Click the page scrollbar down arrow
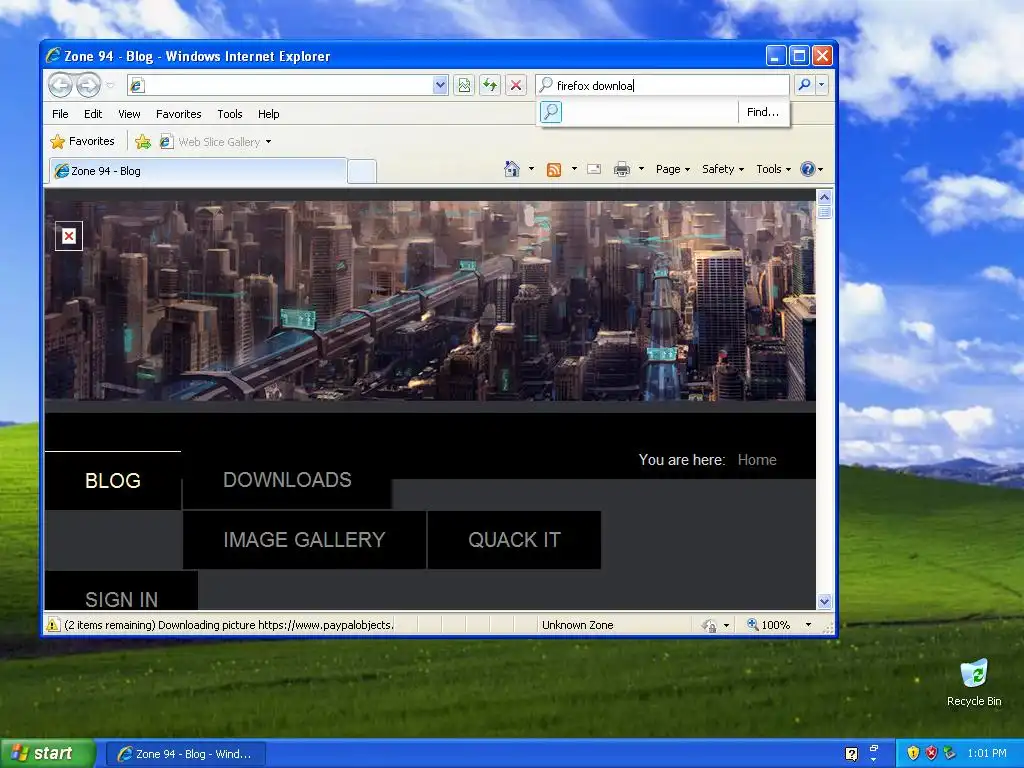1024x768 pixels. click(x=824, y=601)
